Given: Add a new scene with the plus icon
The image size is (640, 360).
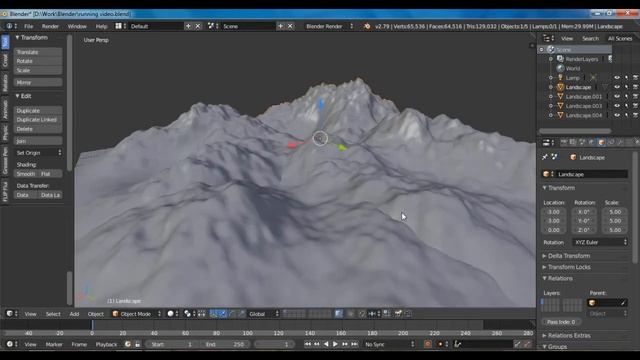Looking at the screenshot, I should coord(280,26).
